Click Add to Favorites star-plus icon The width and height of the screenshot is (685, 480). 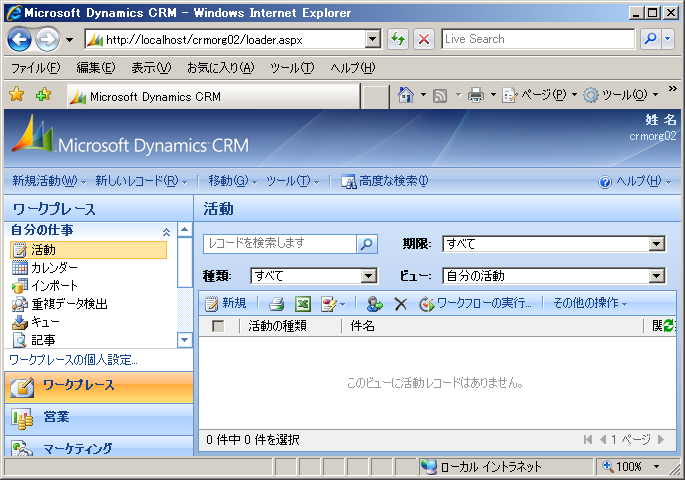click(x=43, y=94)
